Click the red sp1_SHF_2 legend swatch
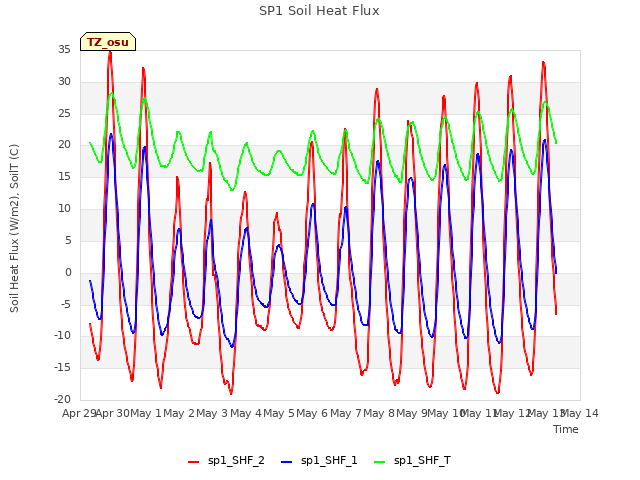Screen dimensions: 640x480 pos(193,462)
